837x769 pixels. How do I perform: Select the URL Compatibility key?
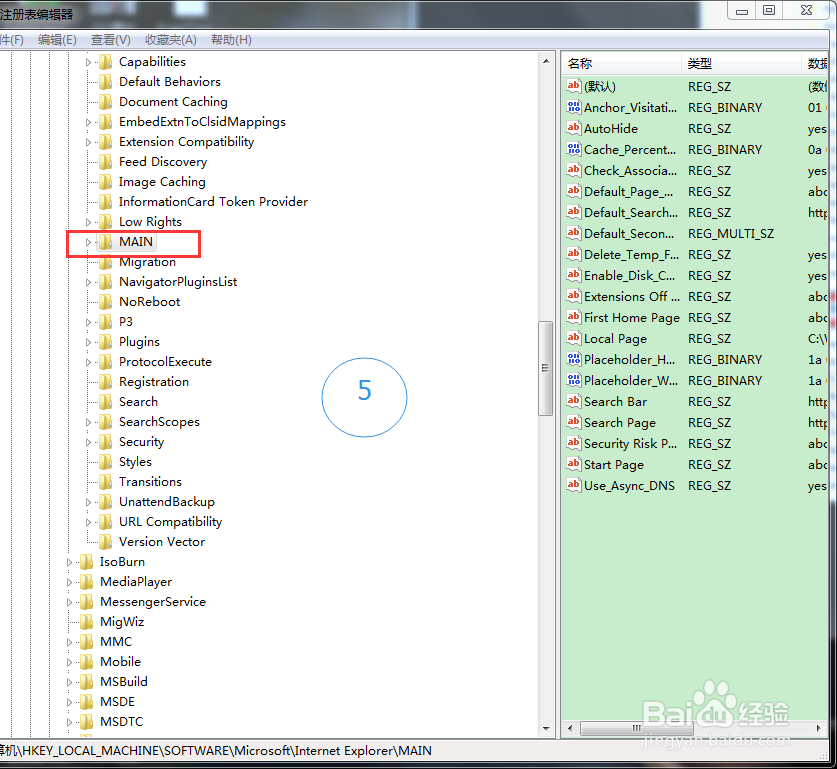170,522
